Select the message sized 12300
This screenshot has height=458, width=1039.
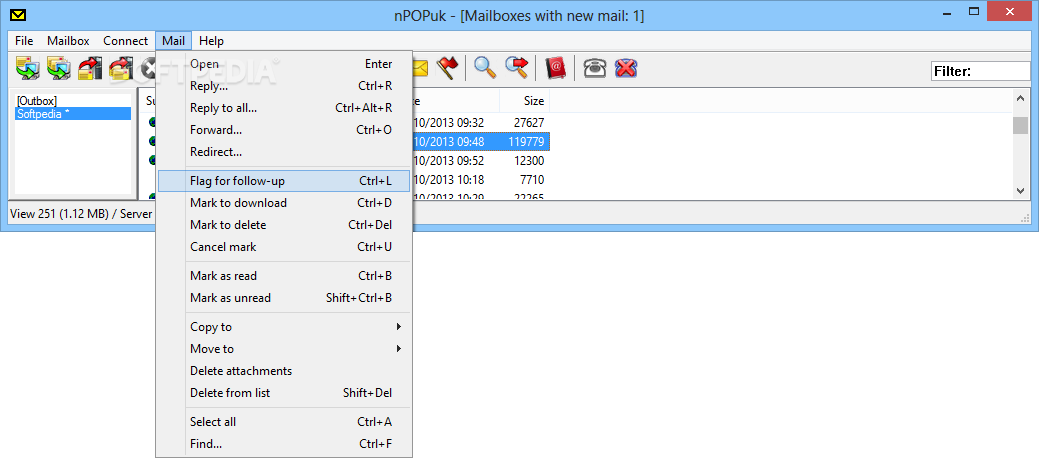click(528, 160)
